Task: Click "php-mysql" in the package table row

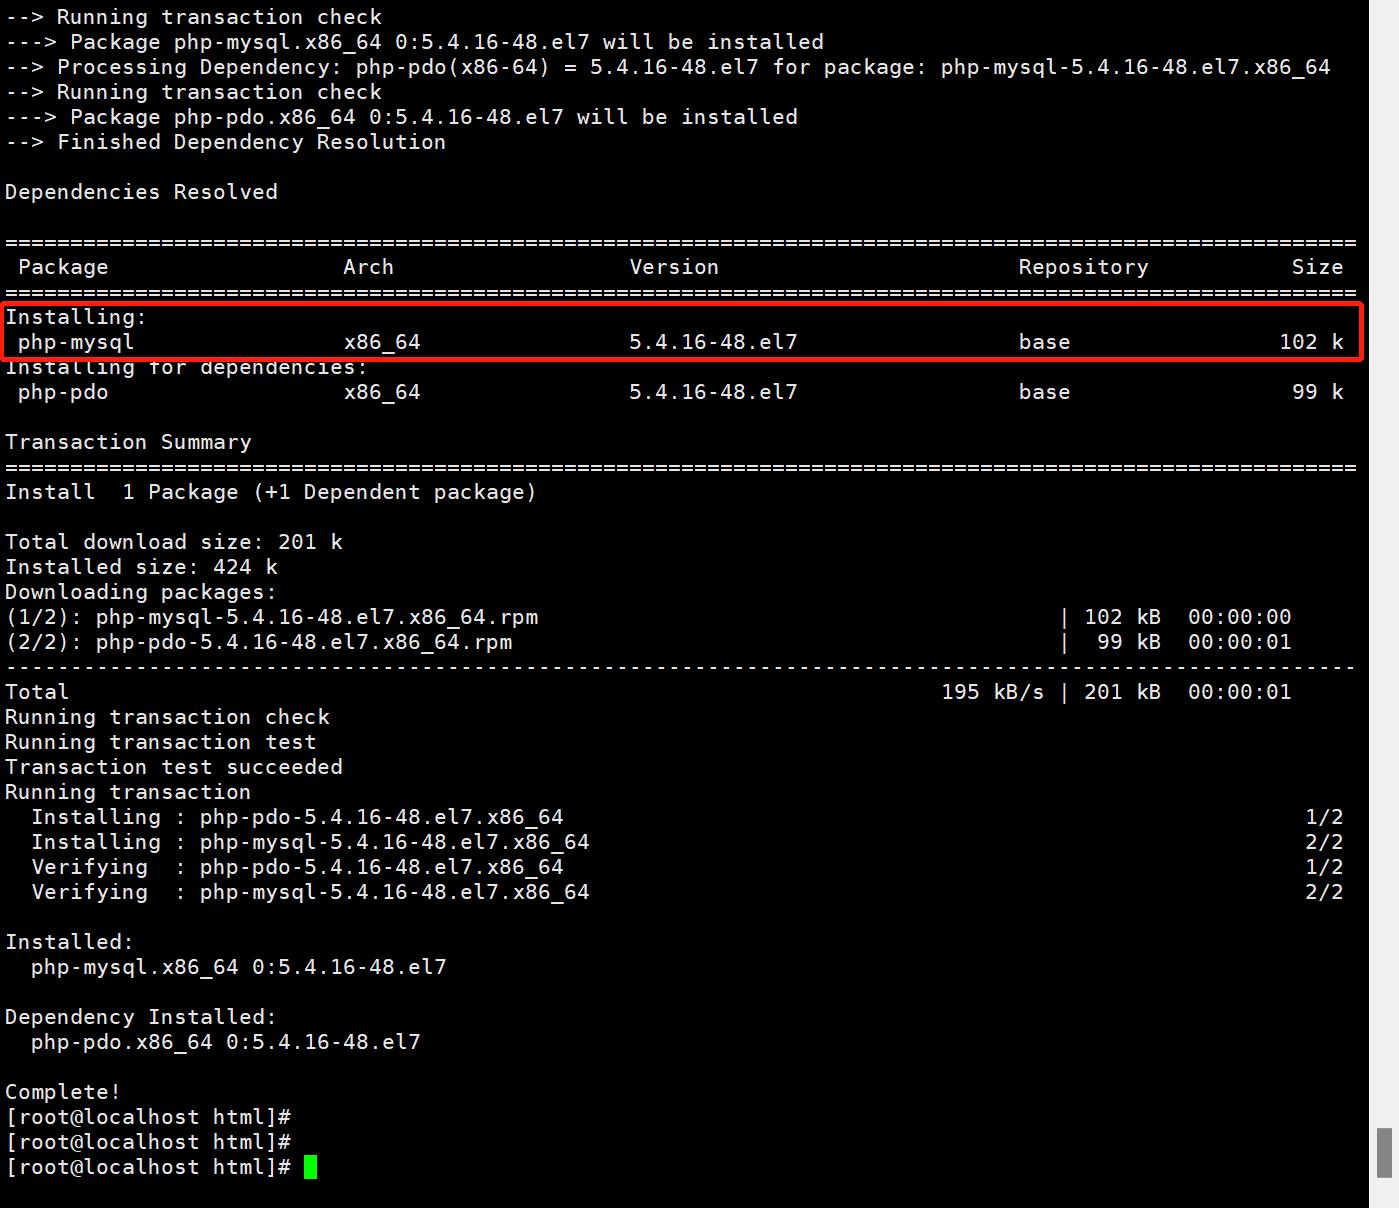Action: [x=76, y=342]
